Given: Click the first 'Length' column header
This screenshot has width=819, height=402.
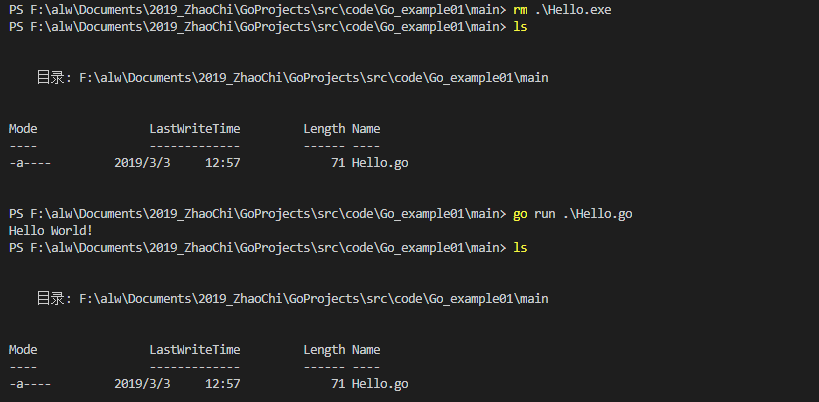Looking at the screenshot, I should click(x=324, y=128).
